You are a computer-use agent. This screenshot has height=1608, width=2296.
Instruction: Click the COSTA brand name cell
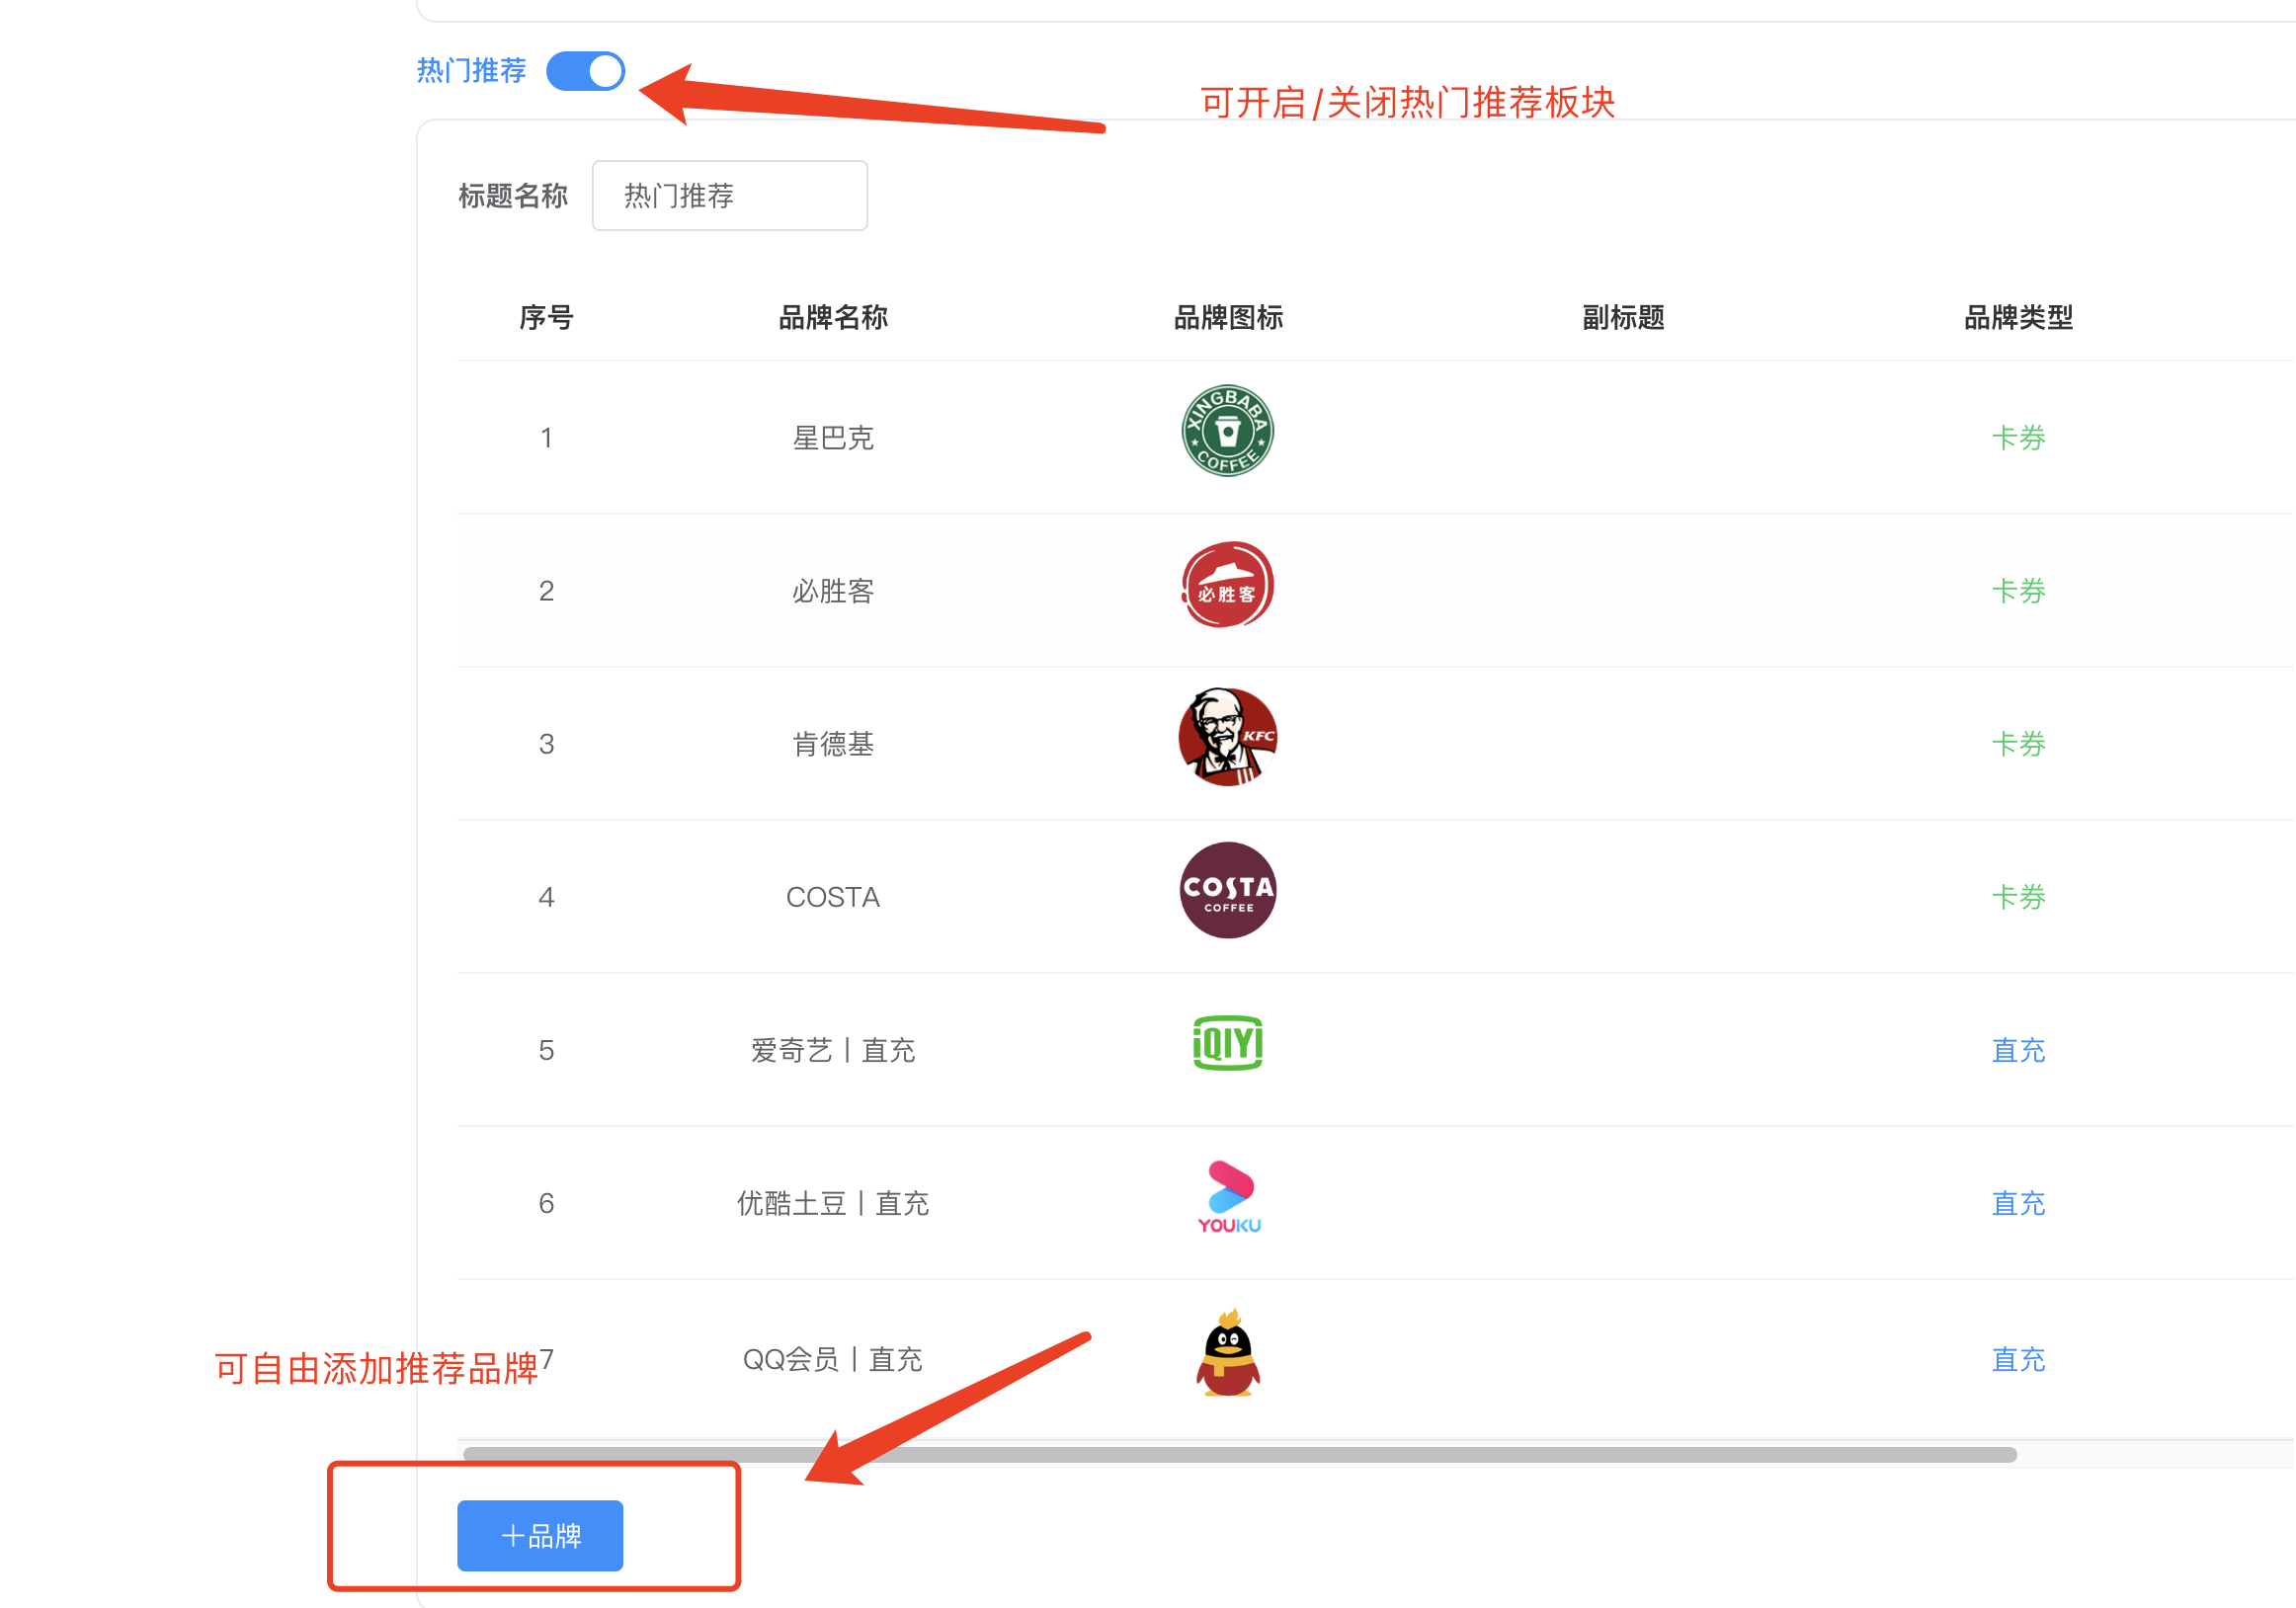(x=833, y=897)
